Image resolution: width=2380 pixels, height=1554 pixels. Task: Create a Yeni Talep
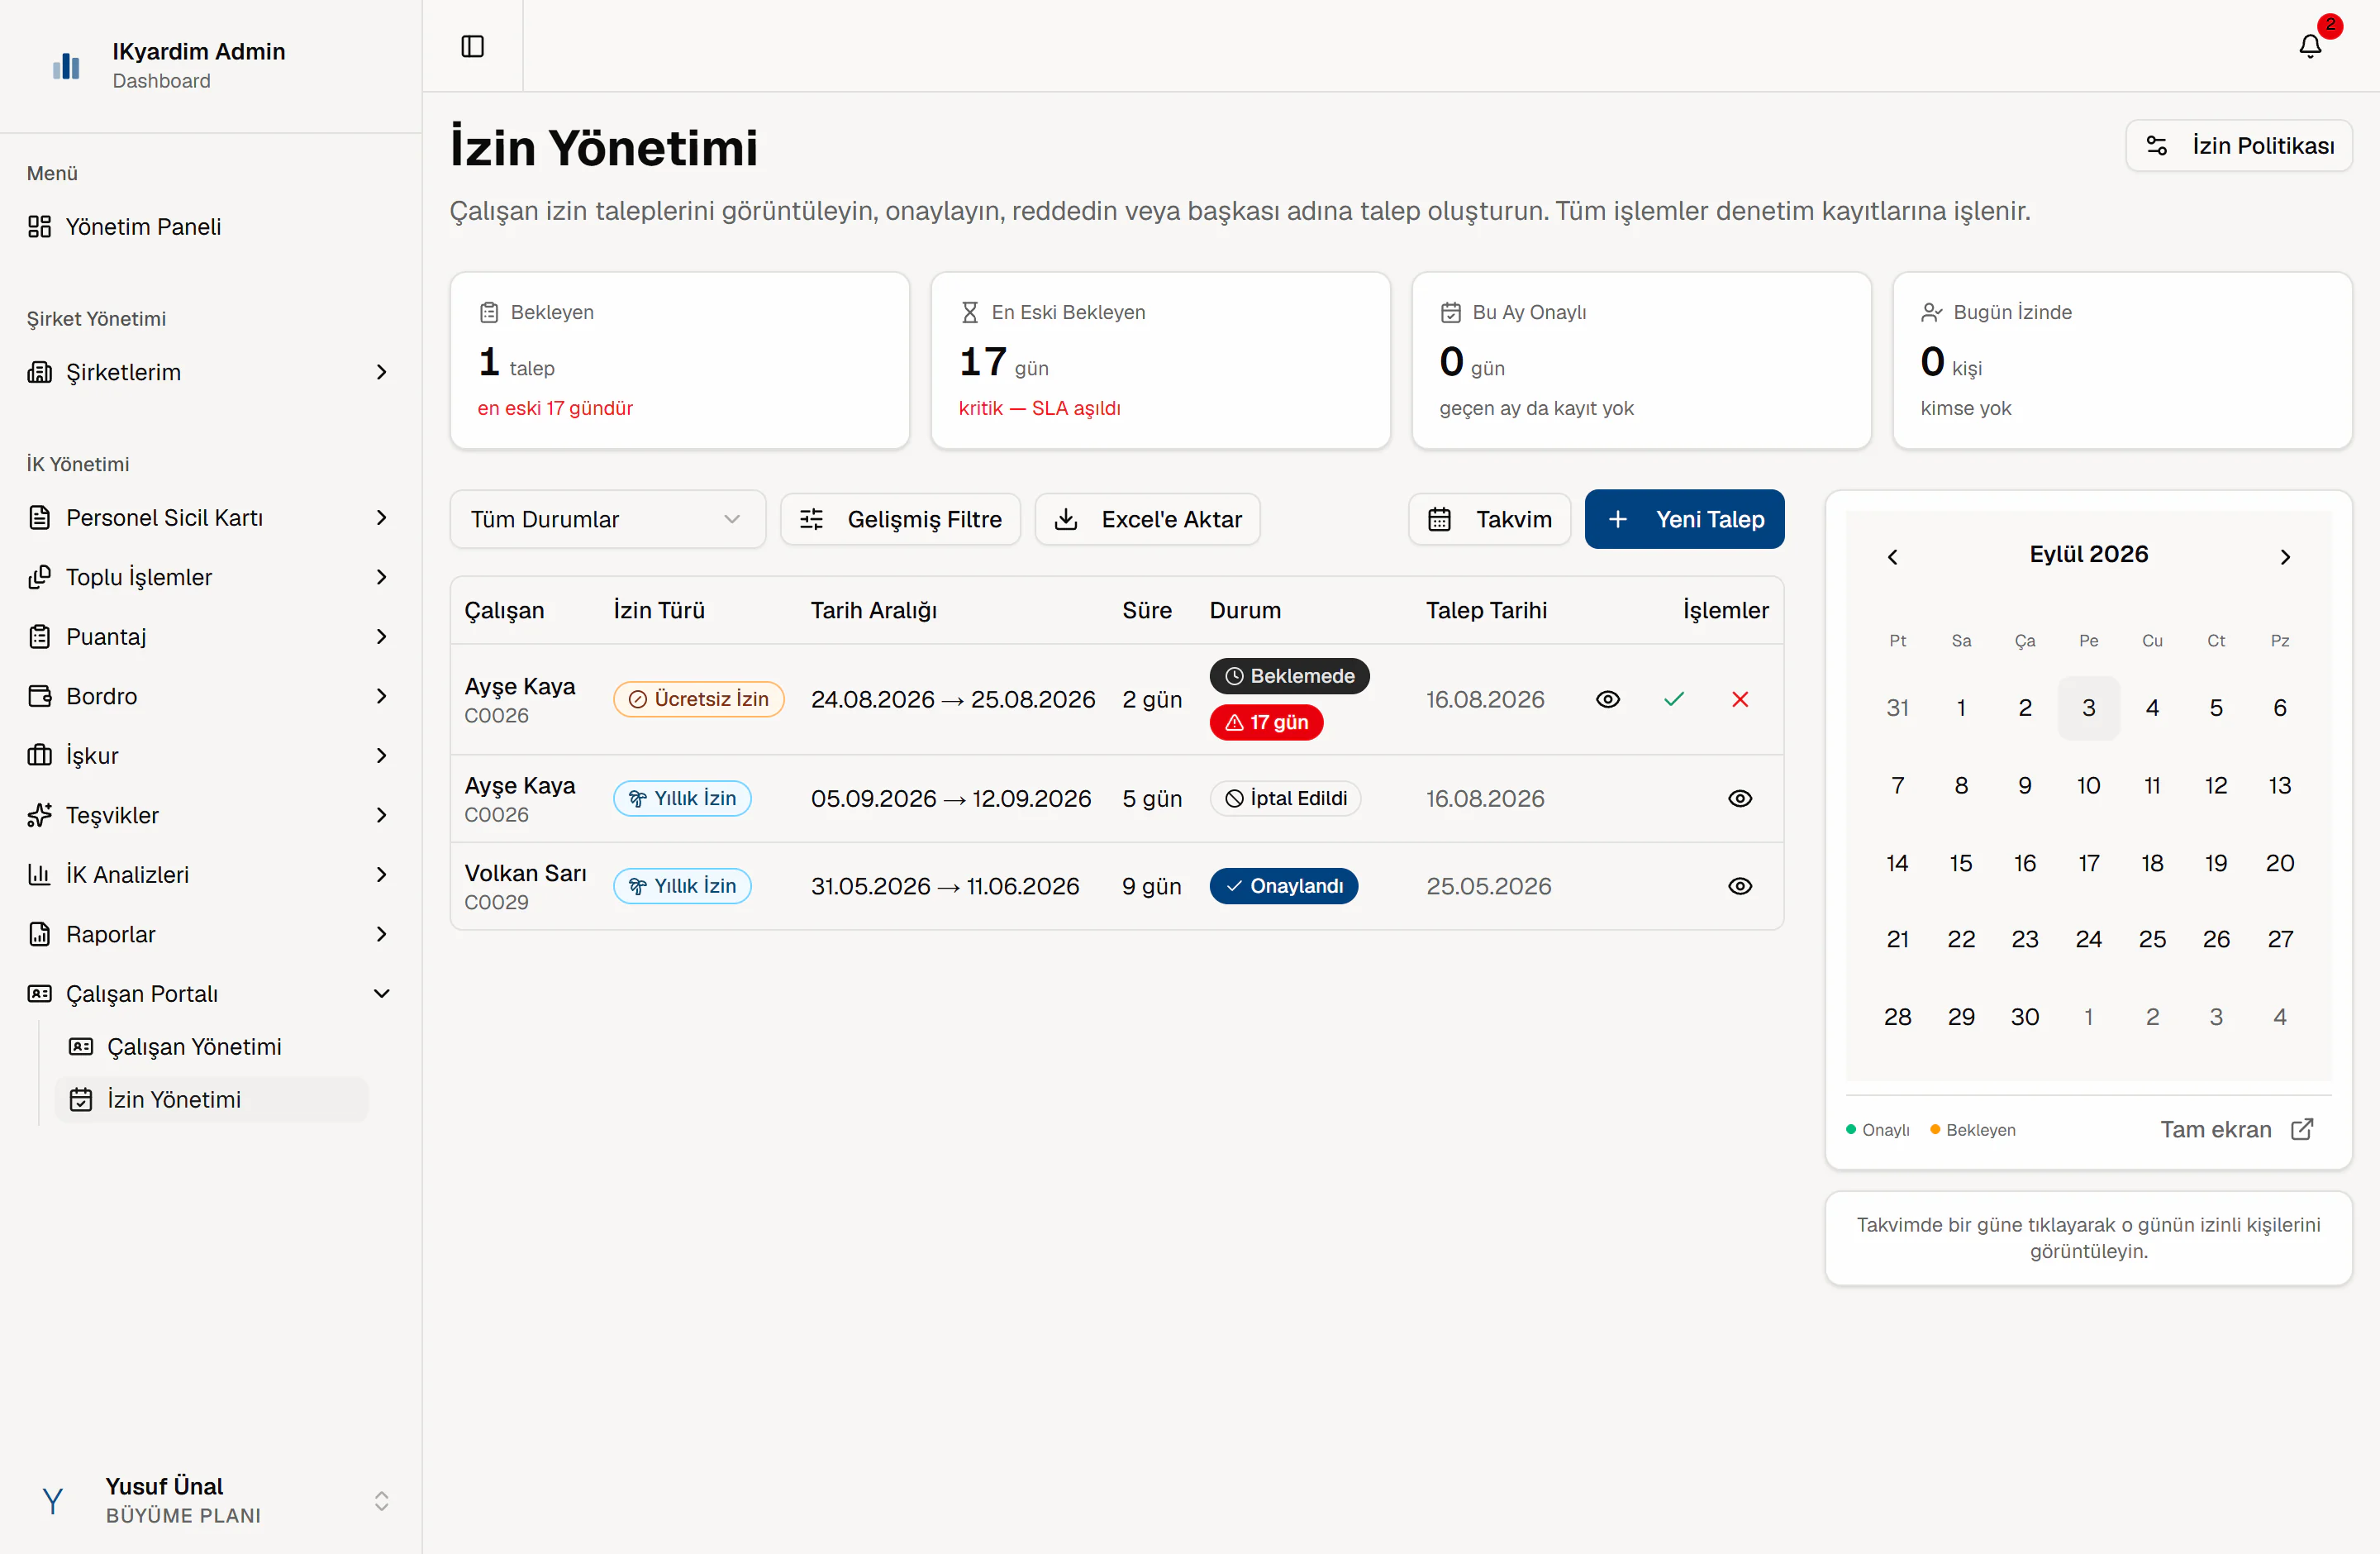coord(1684,519)
